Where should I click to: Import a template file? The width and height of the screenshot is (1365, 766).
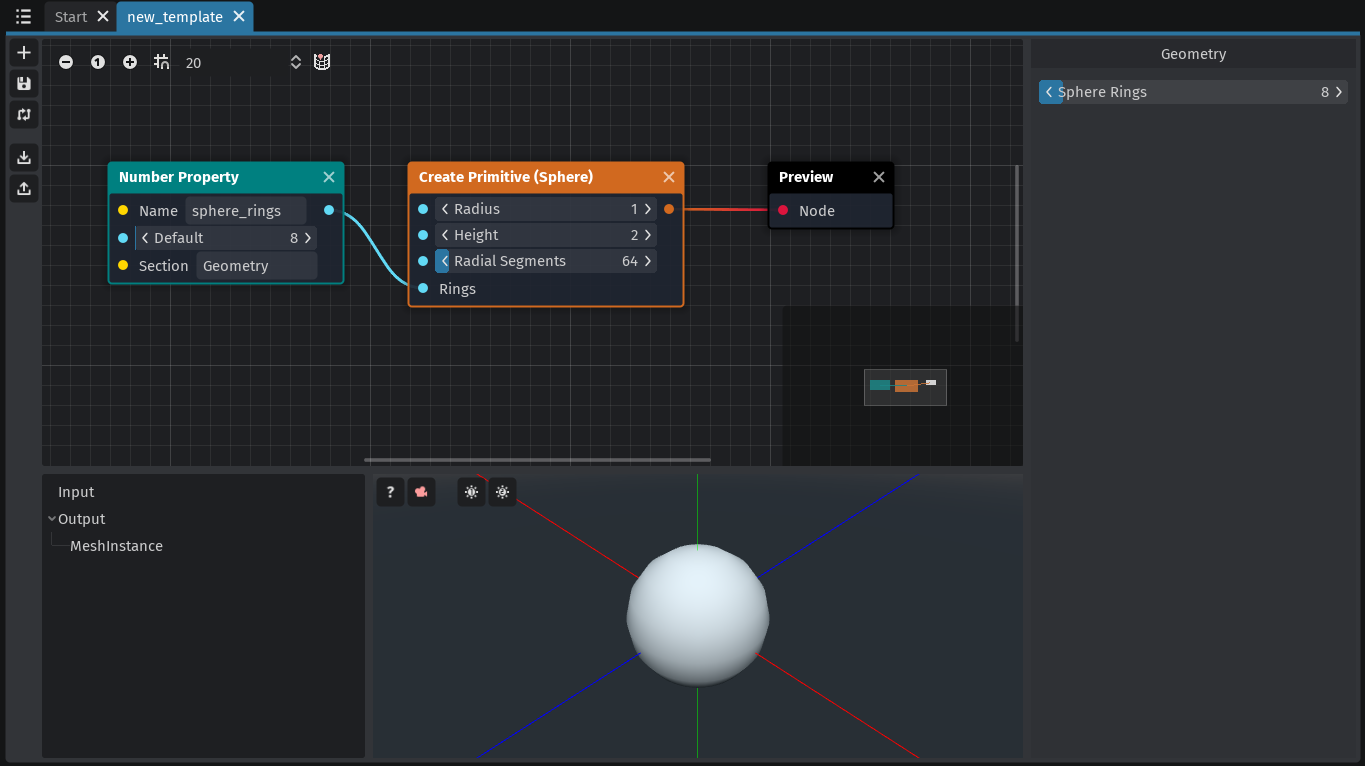(24, 157)
